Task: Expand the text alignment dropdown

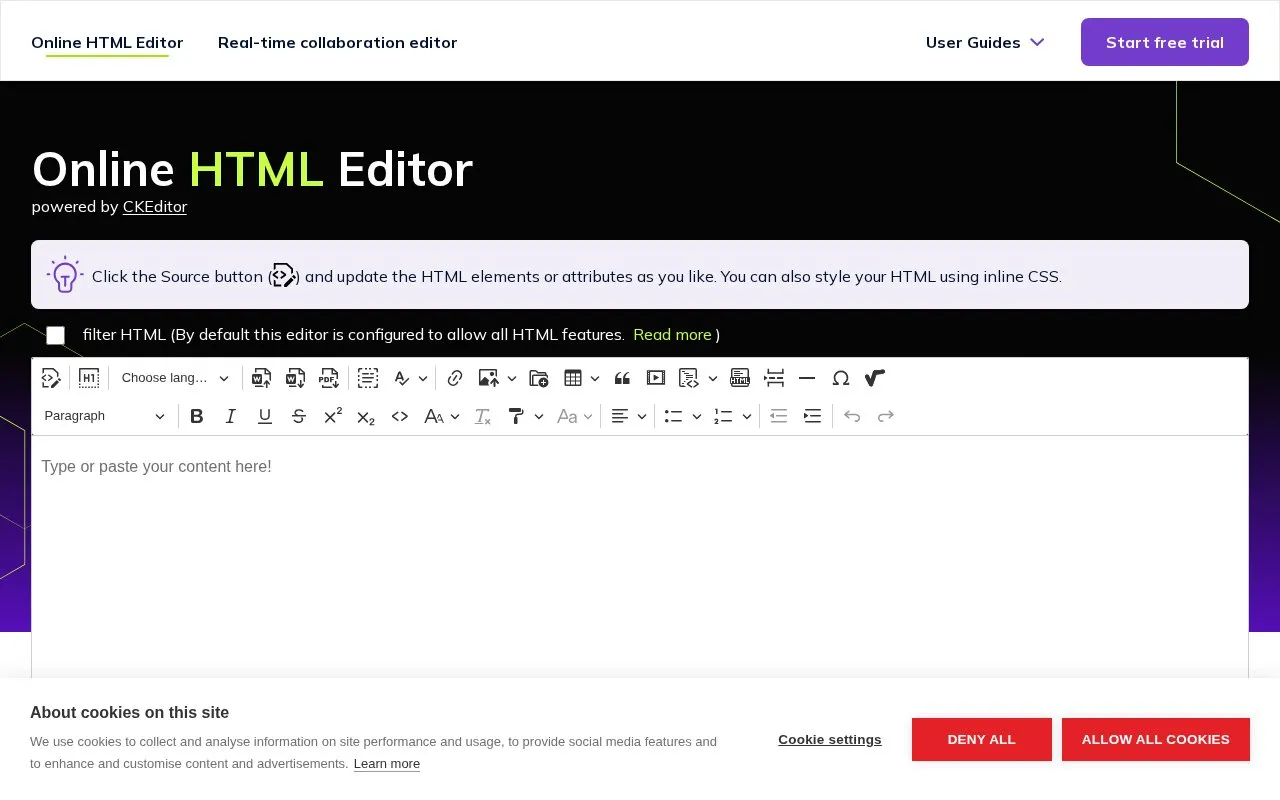Action: click(x=629, y=416)
